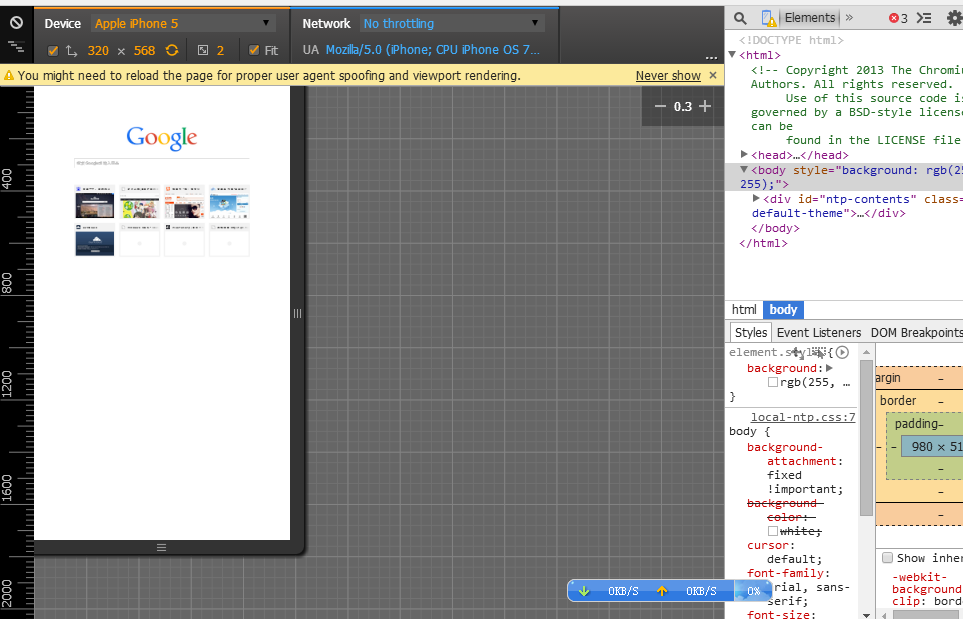Open the Network throttling dropdown
Image resolution: width=963 pixels, height=619 pixels.
point(452,23)
